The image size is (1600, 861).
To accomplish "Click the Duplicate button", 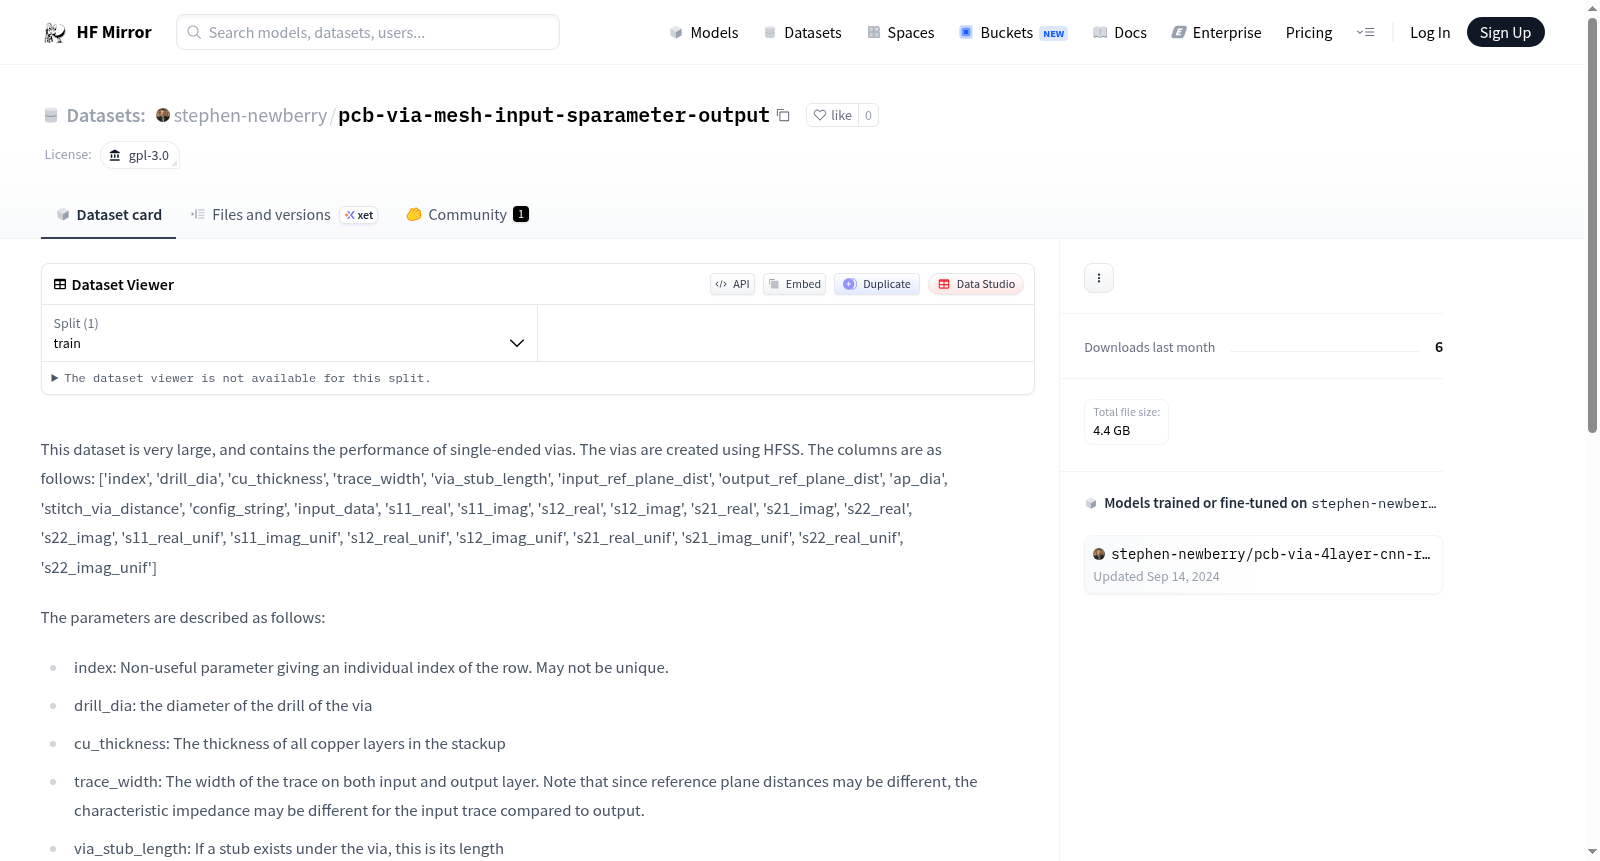I will pos(877,284).
